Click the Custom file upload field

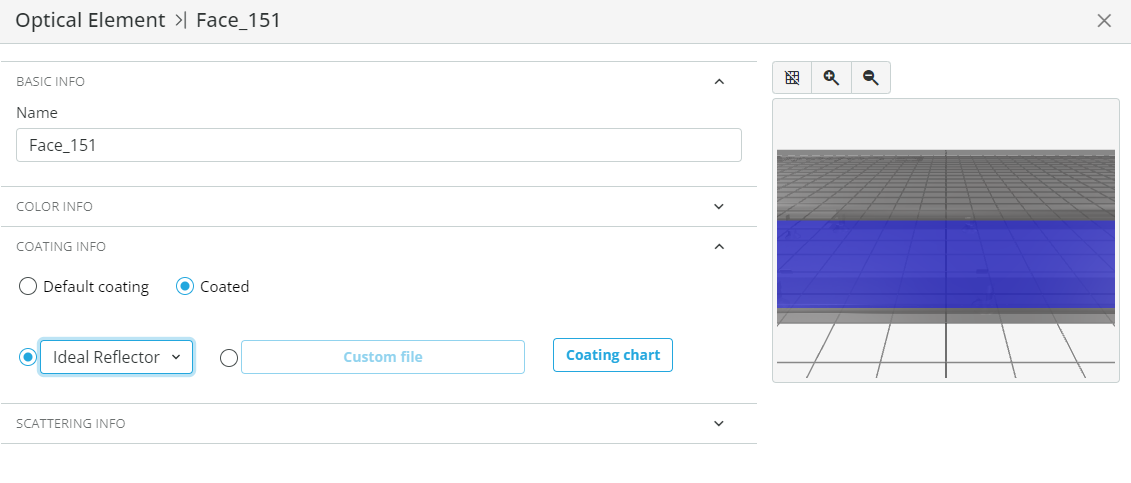coord(382,357)
